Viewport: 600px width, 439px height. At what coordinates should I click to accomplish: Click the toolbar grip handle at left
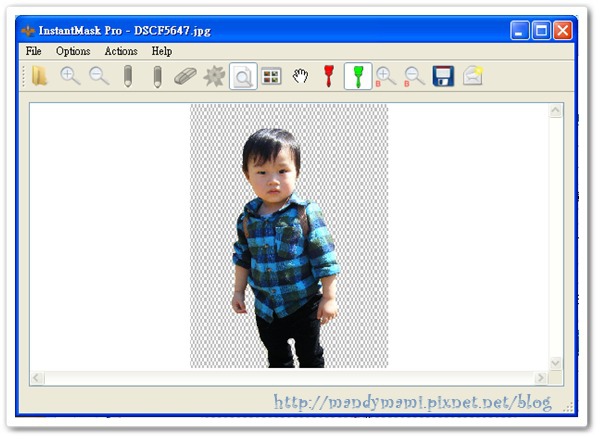click(x=24, y=76)
